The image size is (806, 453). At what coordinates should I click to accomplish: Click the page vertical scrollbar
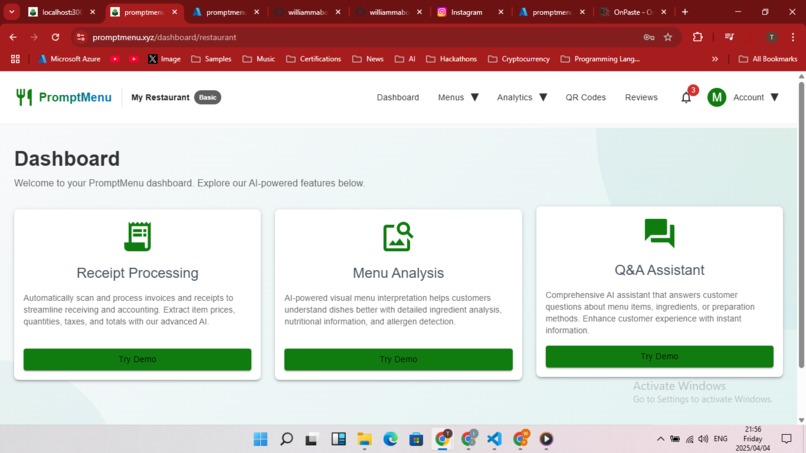tap(801, 224)
